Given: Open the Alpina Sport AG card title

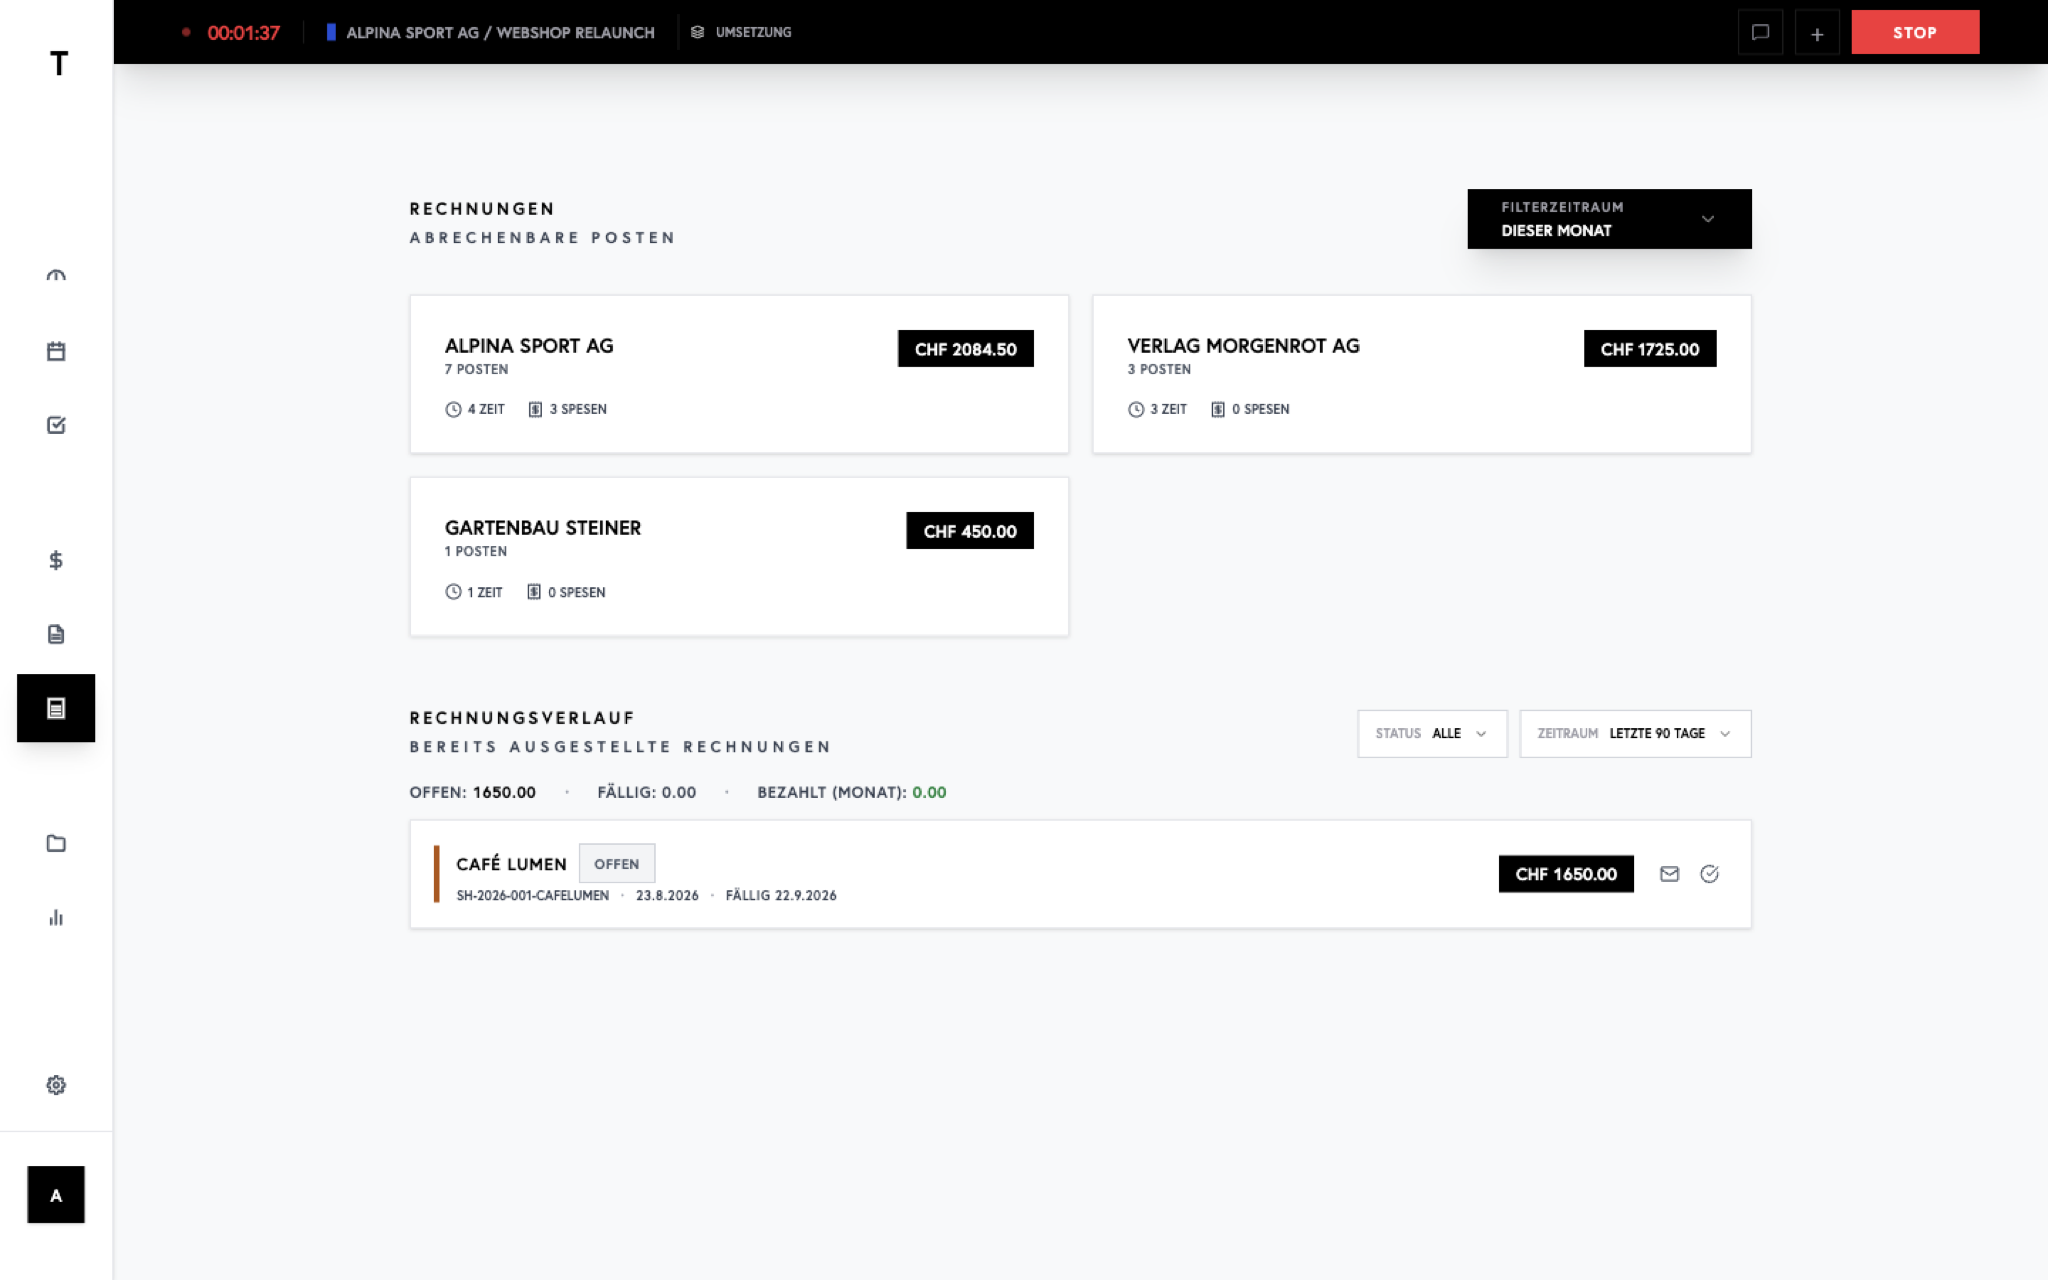Looking at the screenshot, I should click(x=529, y=346).
